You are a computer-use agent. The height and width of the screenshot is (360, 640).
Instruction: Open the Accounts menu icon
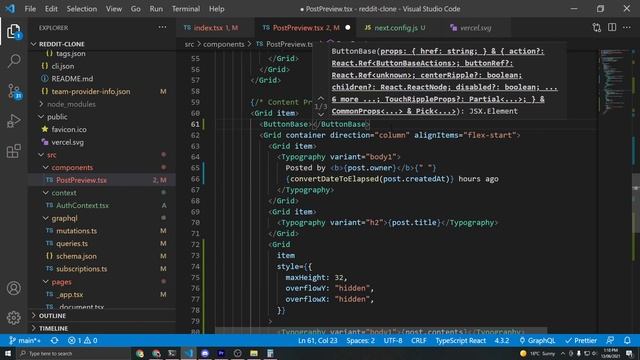click(x=13, y=288)
